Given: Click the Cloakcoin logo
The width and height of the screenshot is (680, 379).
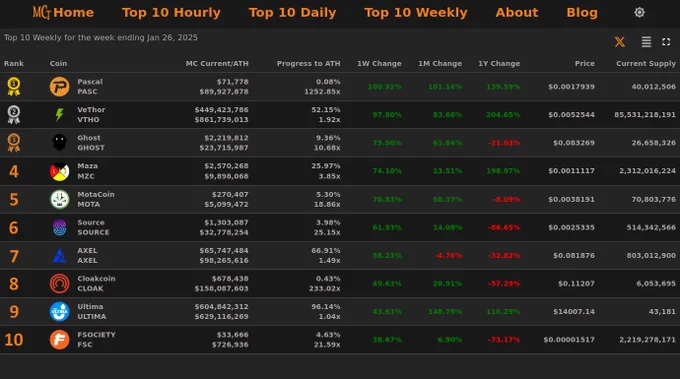Looking at the screenshot, I should coord(59,284).
